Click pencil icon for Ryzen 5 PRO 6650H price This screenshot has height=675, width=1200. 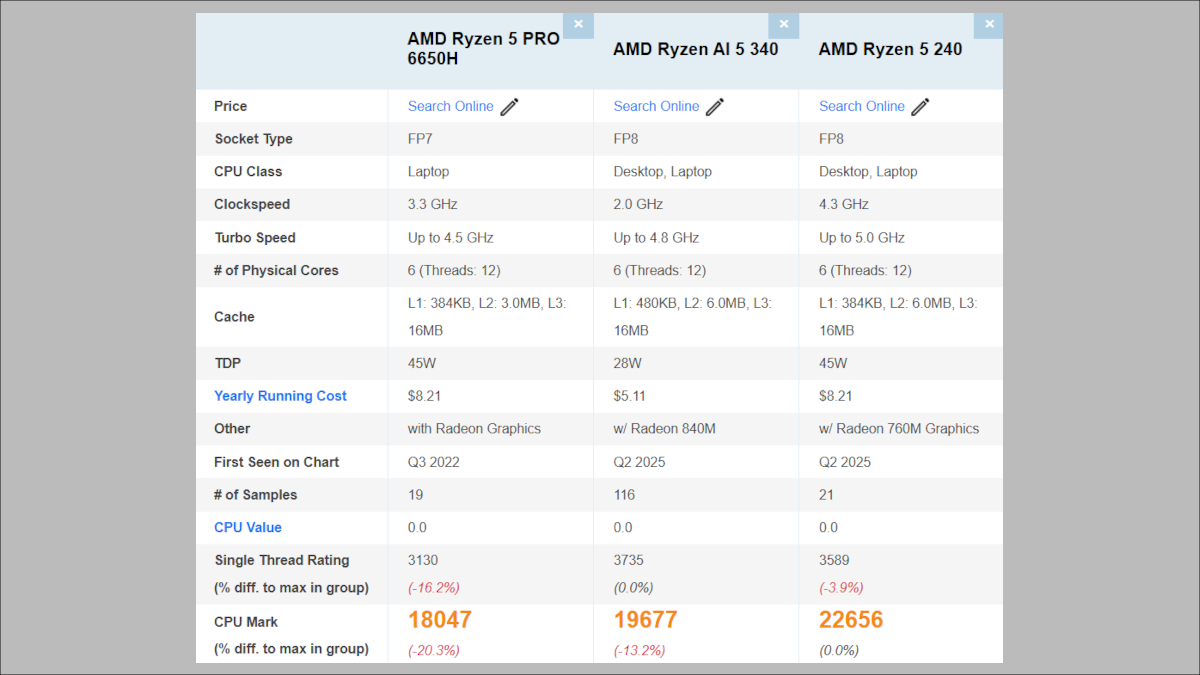510,107
